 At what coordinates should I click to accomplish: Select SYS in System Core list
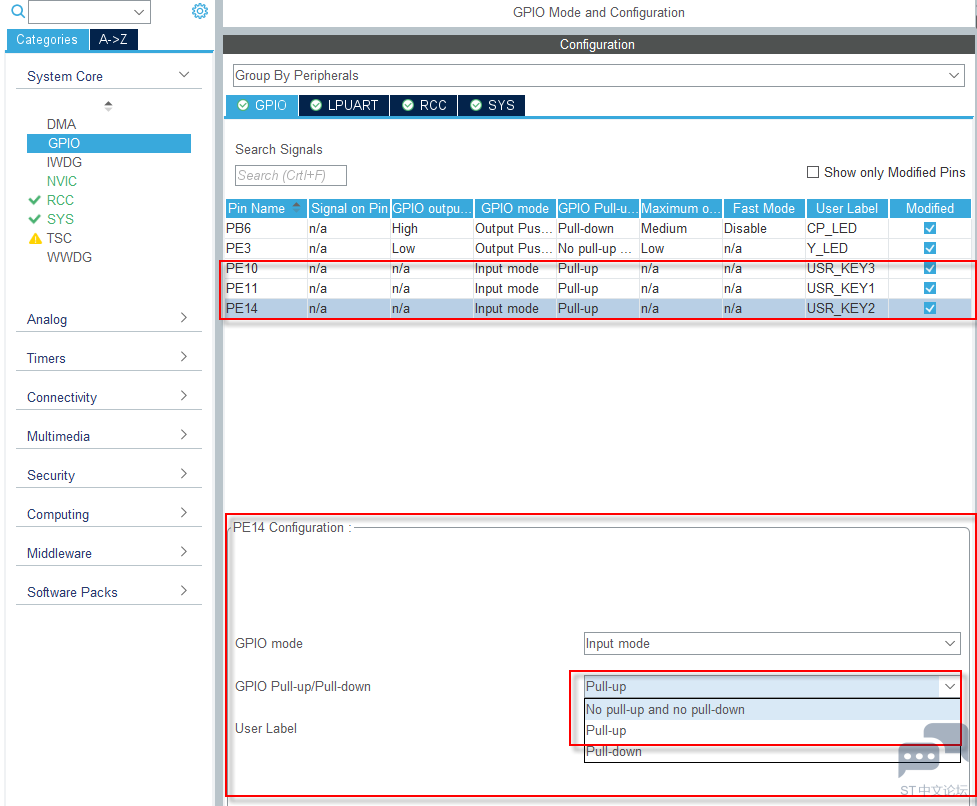click(60, 219)
